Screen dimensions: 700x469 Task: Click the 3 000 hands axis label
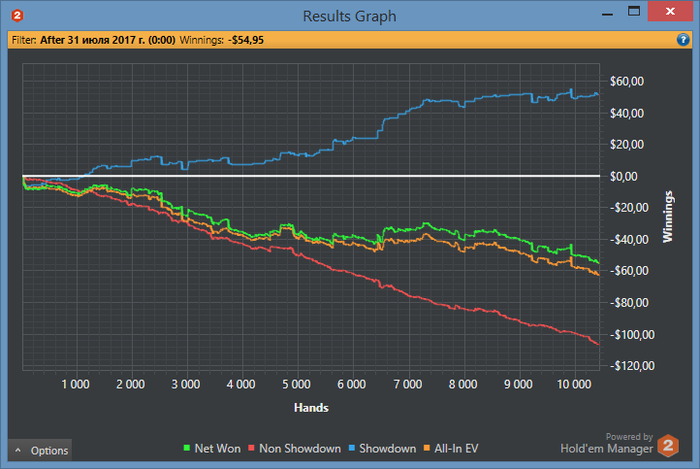186,384
